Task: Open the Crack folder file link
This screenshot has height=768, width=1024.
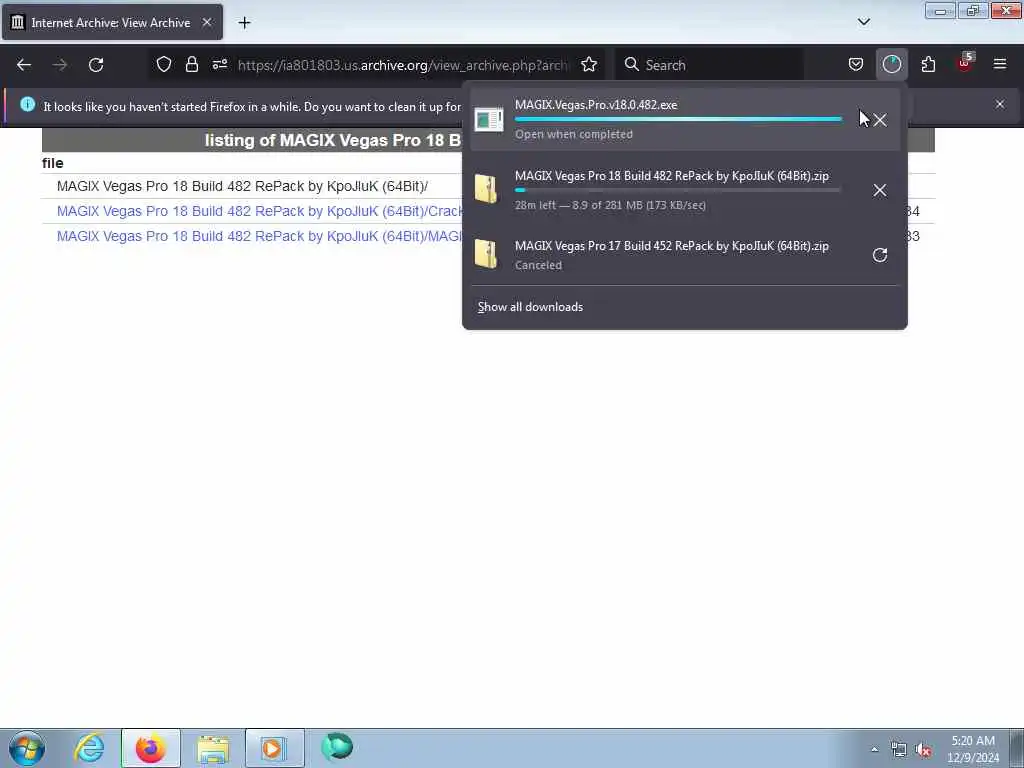Action: pyautogui.click(x=259, y=211)
